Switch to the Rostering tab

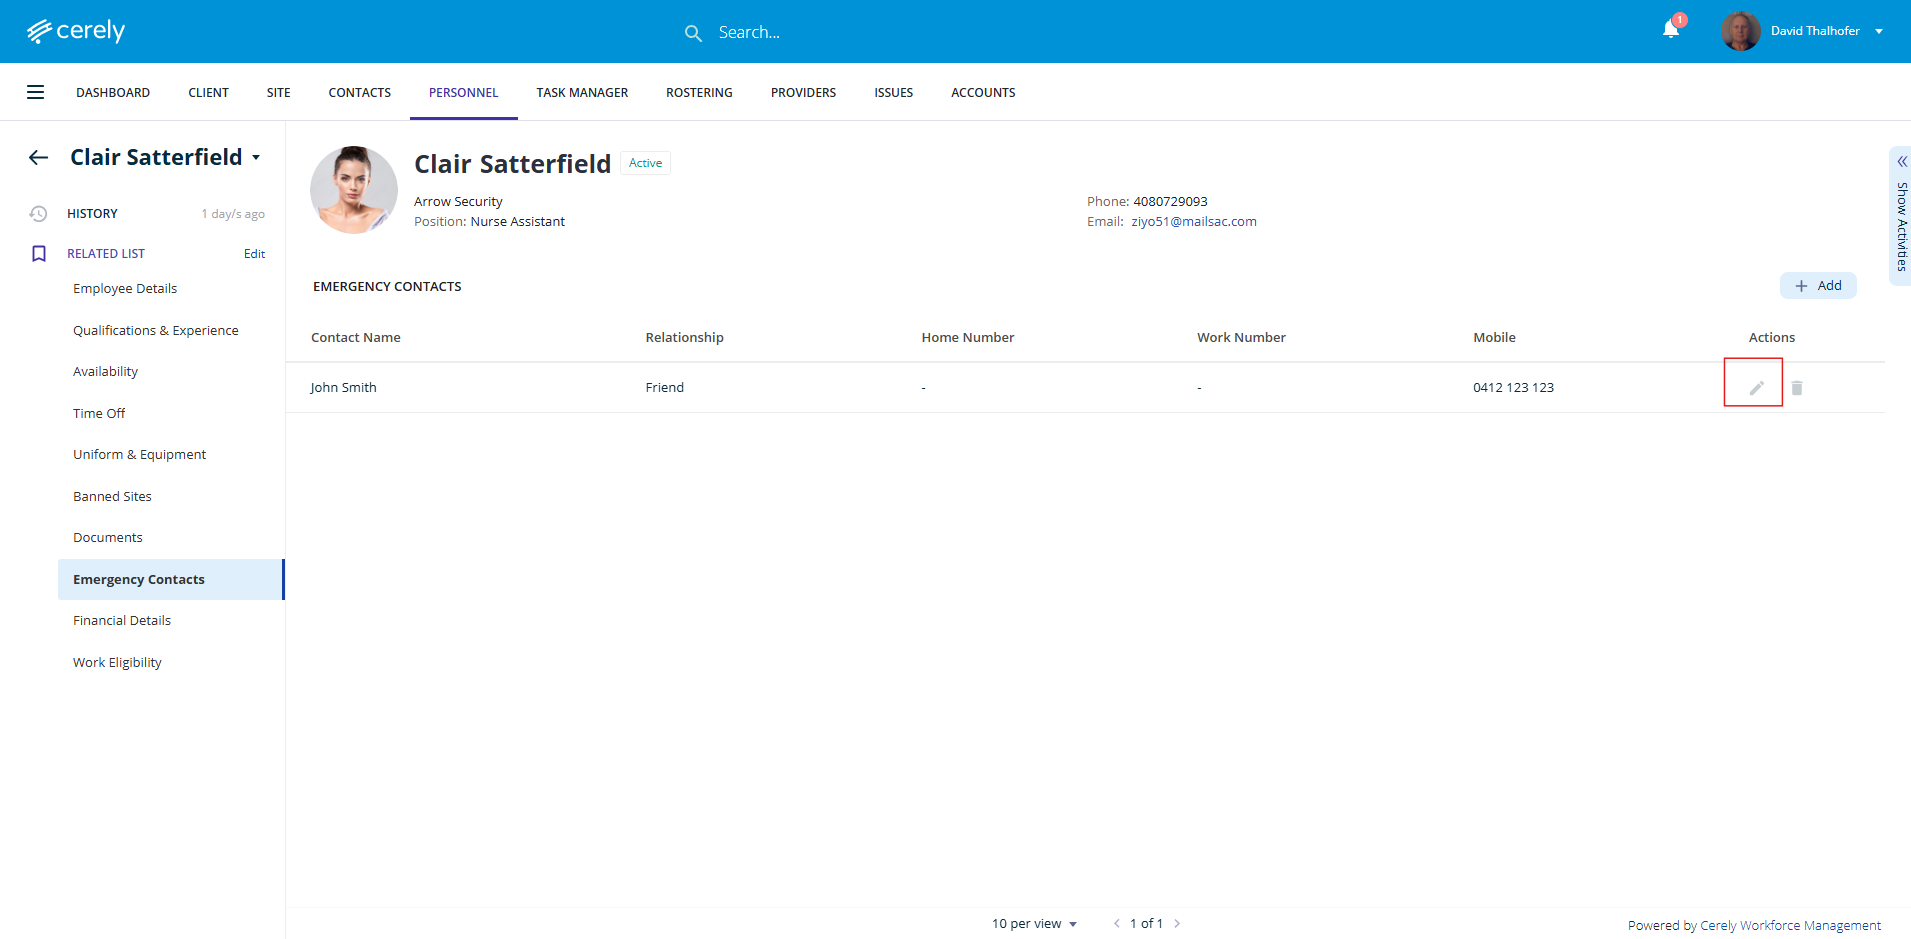pyautogui.click(x=699, y=92)
